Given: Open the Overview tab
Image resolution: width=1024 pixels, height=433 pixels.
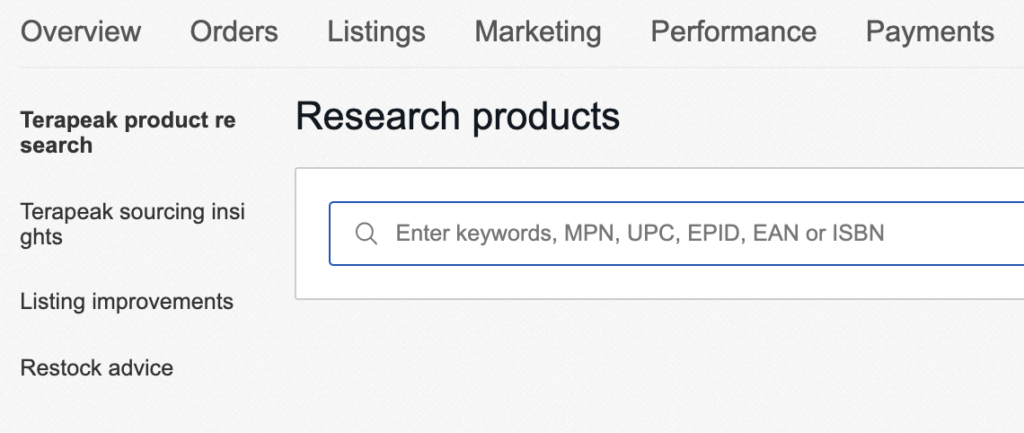Looking at the screenshot, I should pos(80,31).
